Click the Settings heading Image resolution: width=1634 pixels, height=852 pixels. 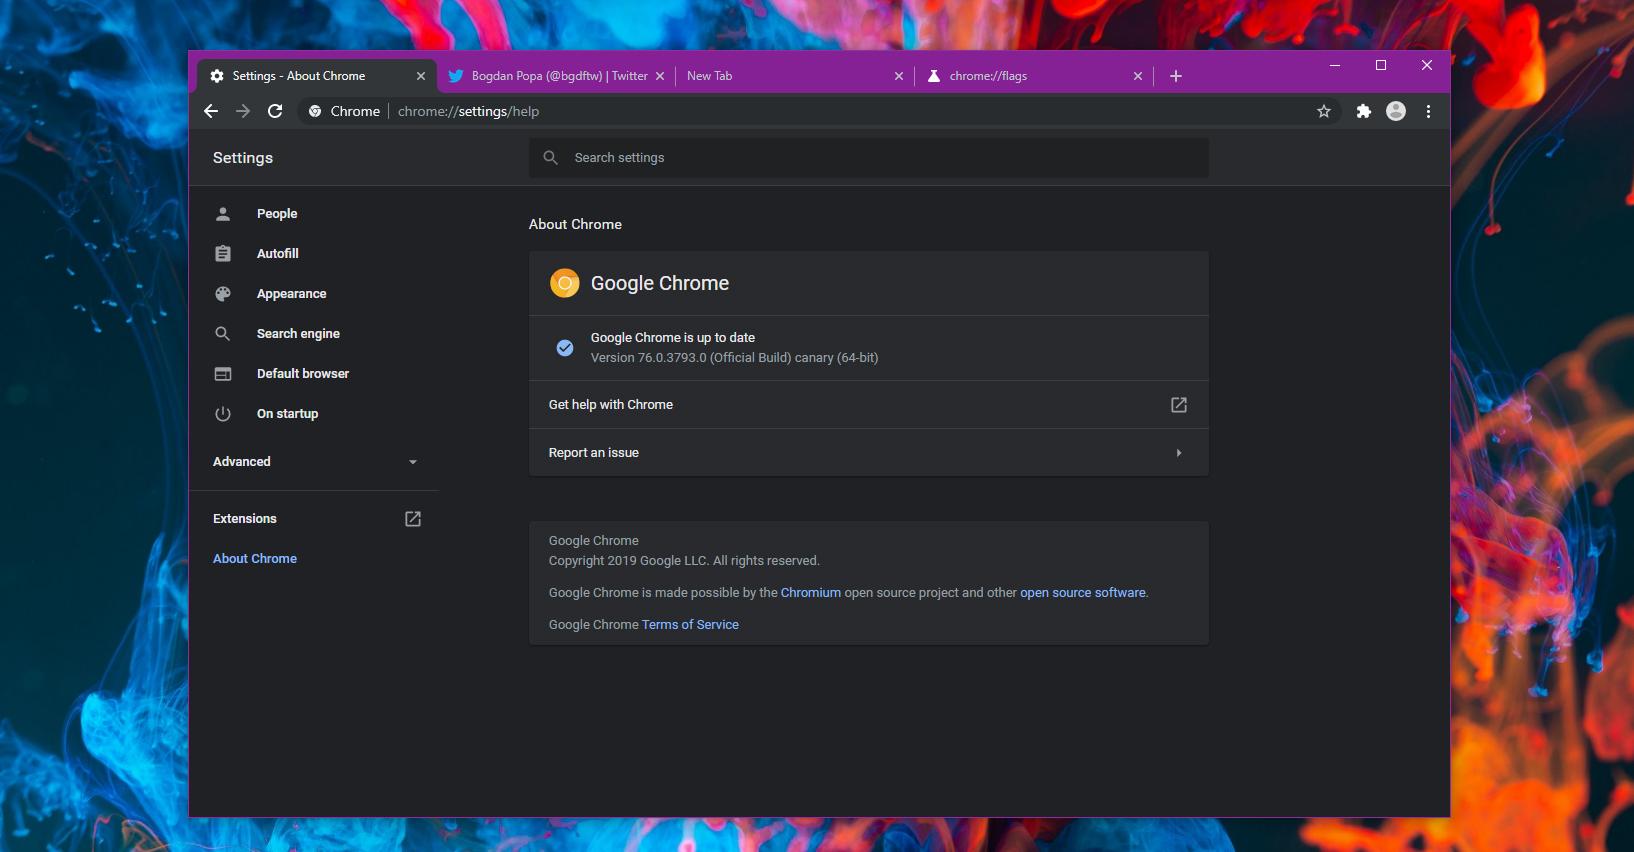[243, 158]
